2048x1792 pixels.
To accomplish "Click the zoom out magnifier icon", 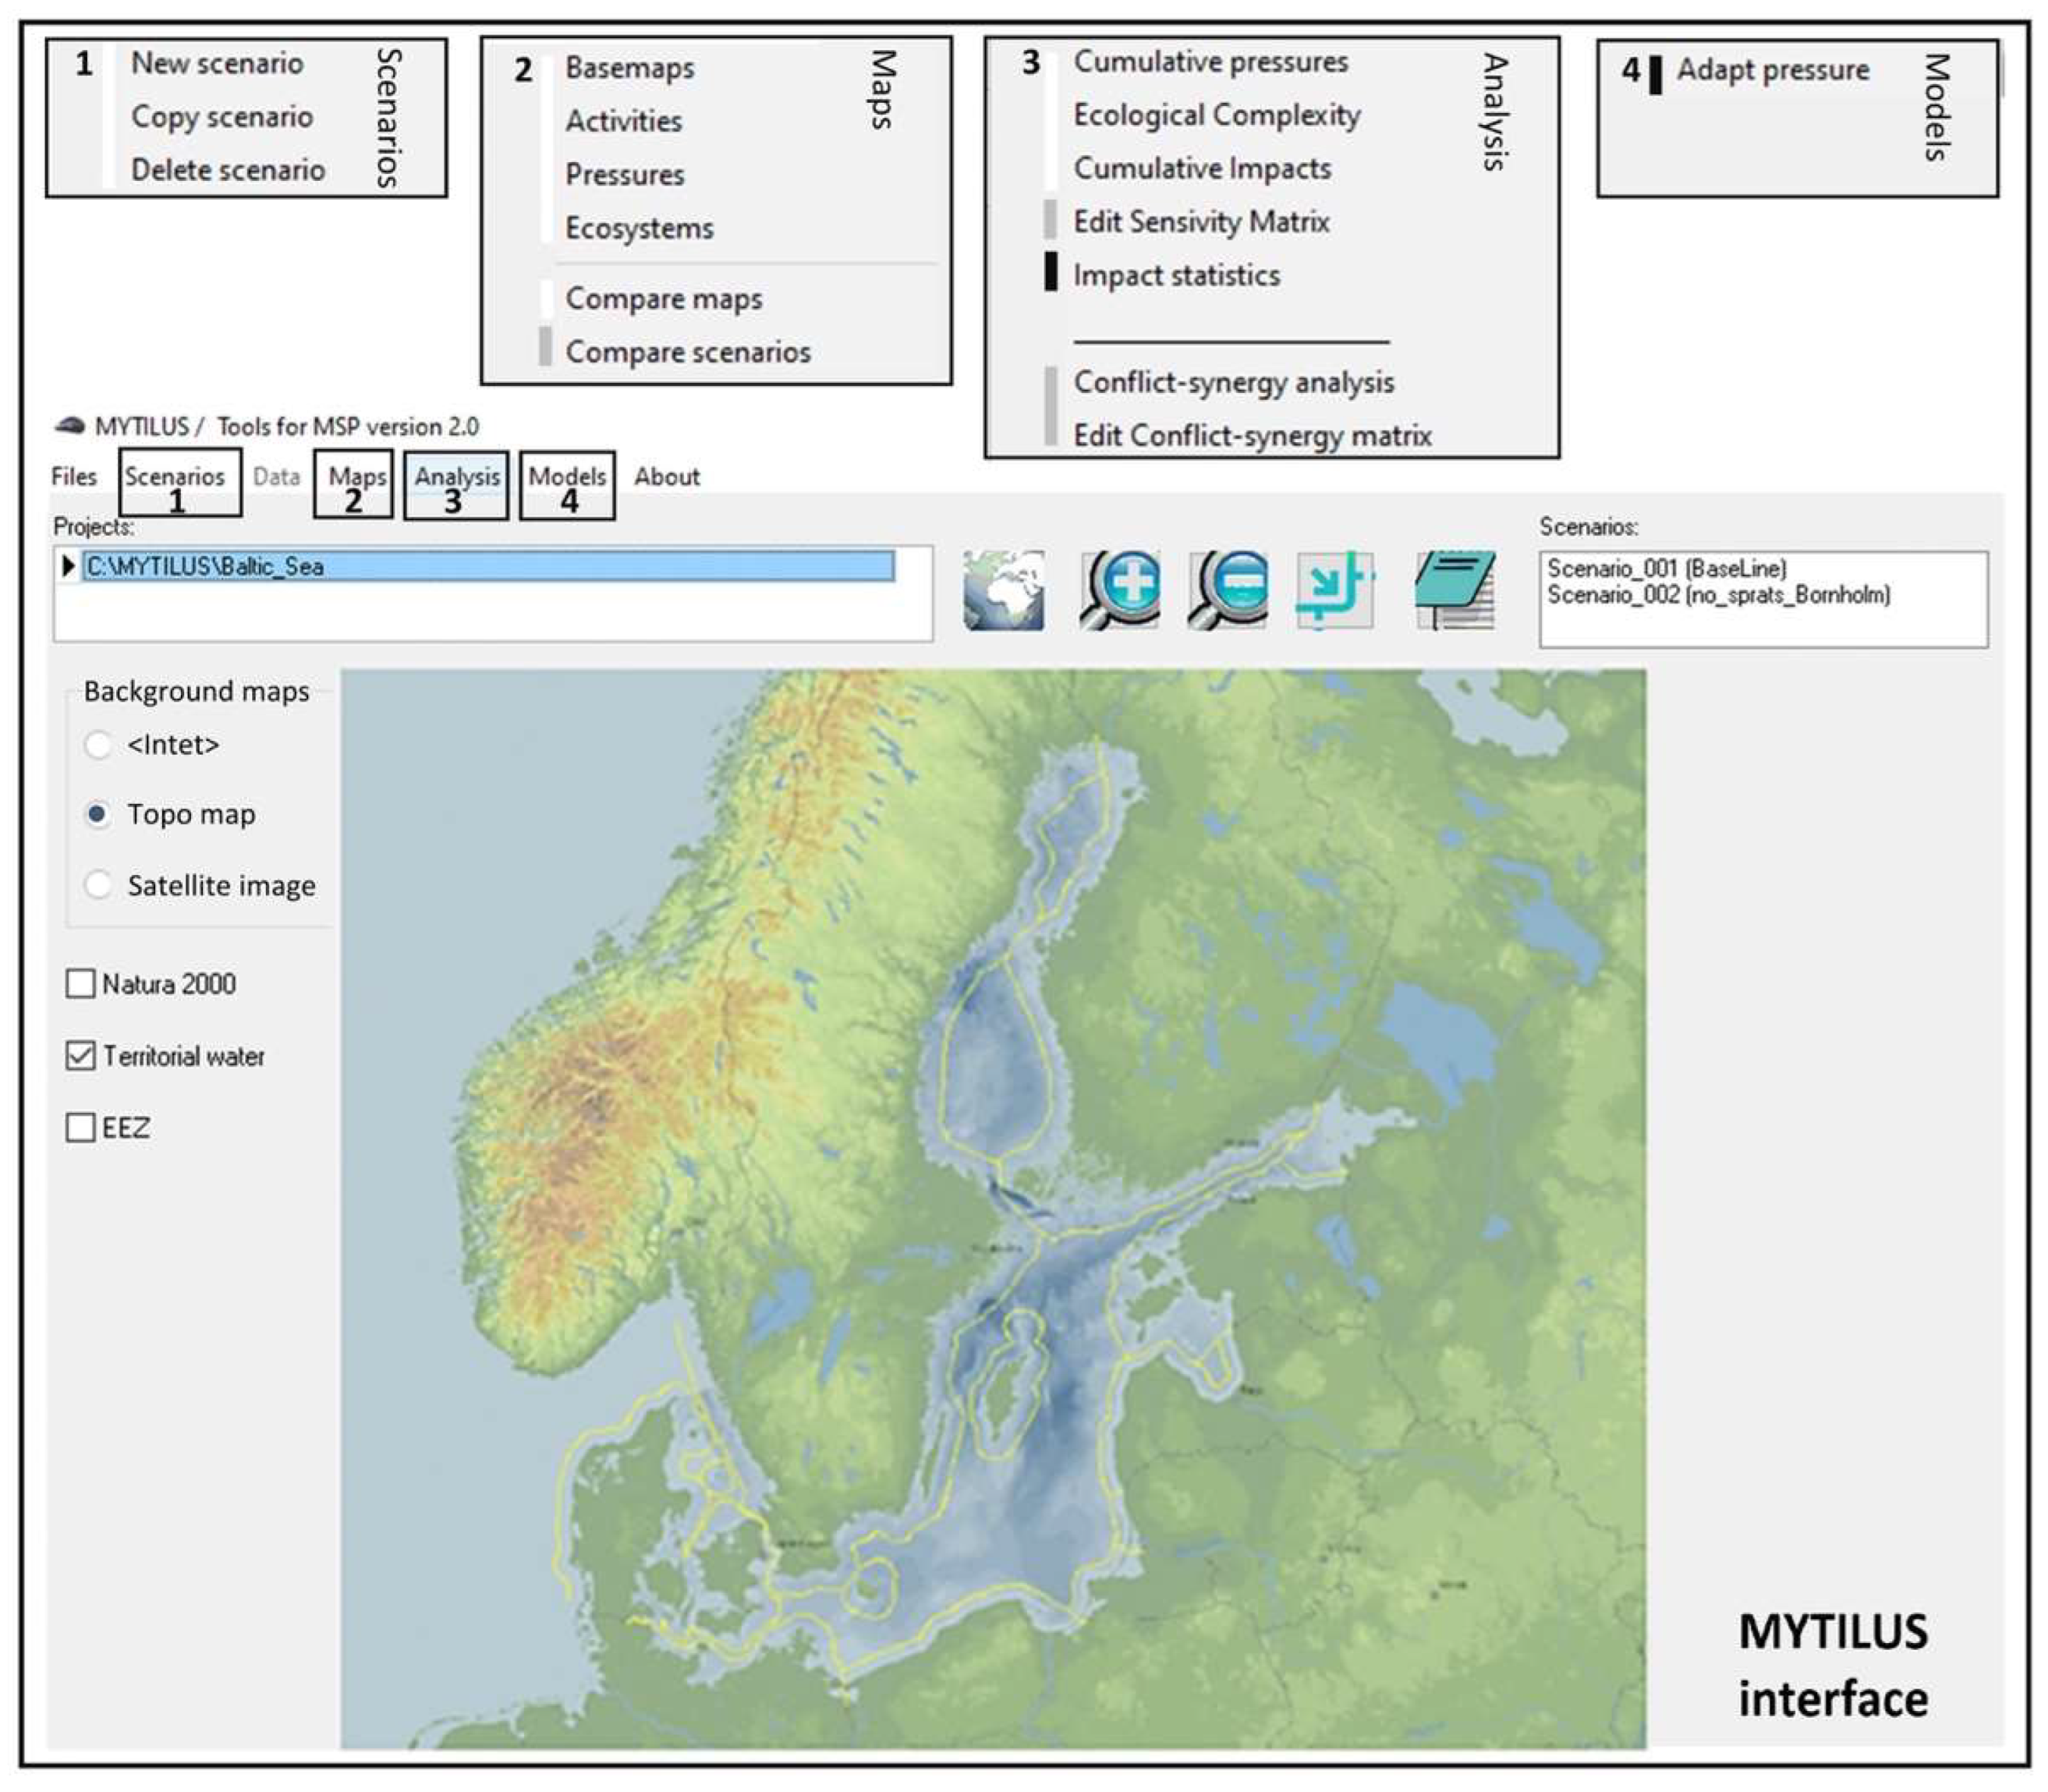I will coord(1227,590).
